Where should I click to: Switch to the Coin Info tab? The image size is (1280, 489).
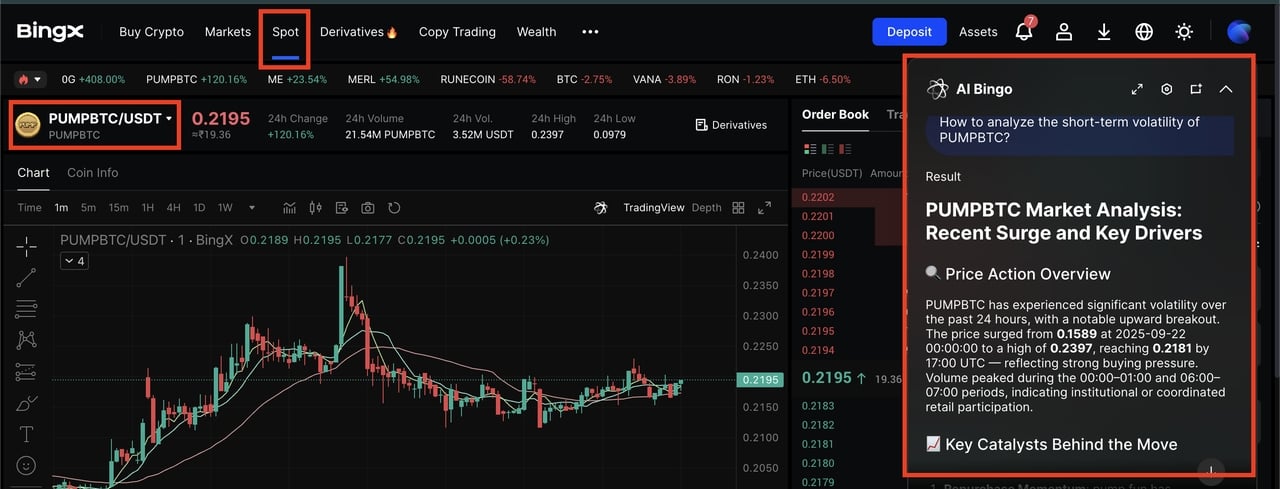92,173
